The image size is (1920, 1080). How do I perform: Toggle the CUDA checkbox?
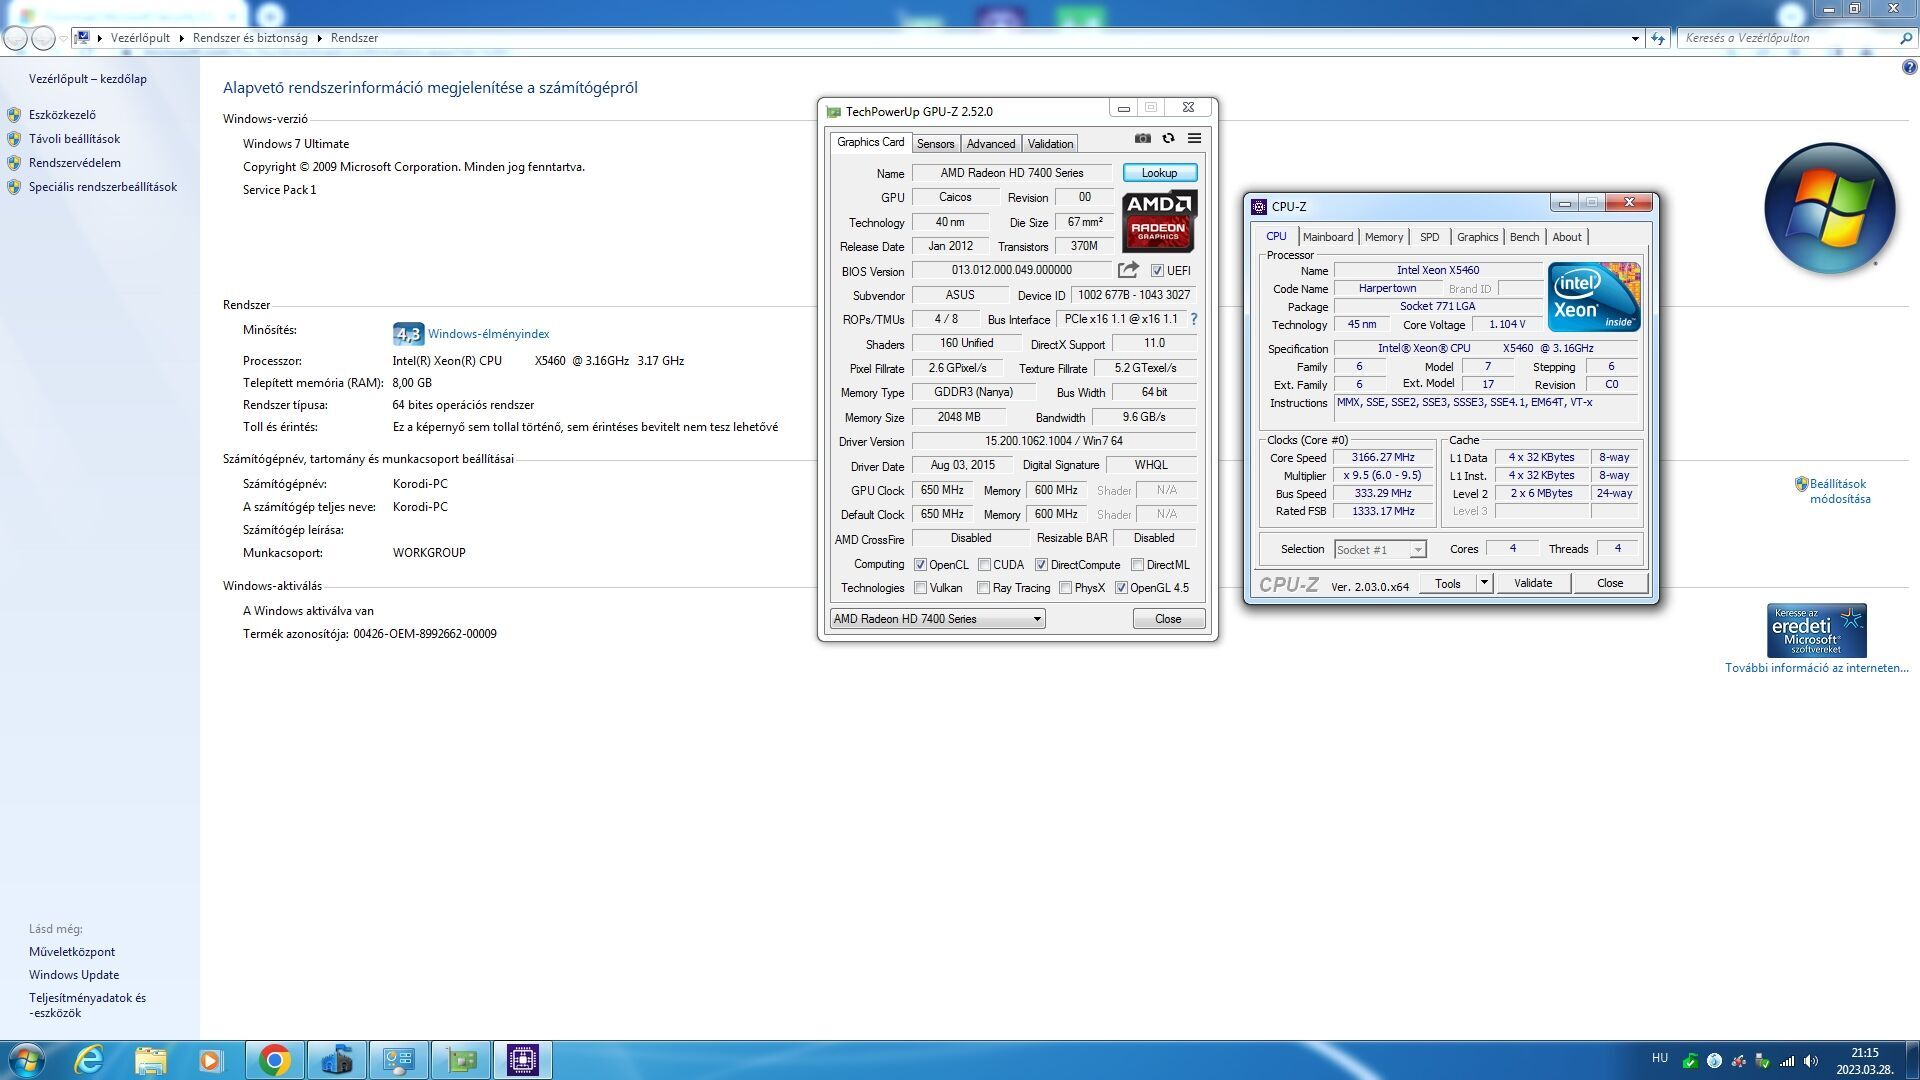coord(984,565)
